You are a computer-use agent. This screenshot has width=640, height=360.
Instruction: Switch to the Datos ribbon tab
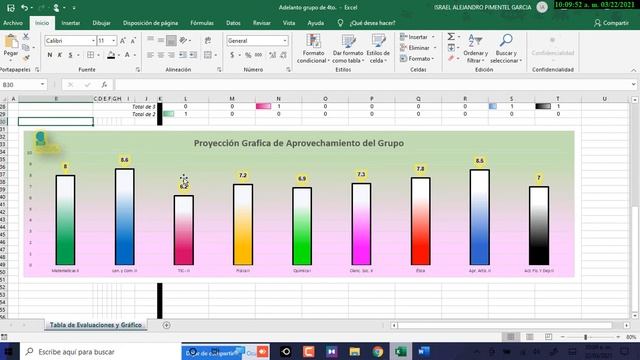coord(233,23)
